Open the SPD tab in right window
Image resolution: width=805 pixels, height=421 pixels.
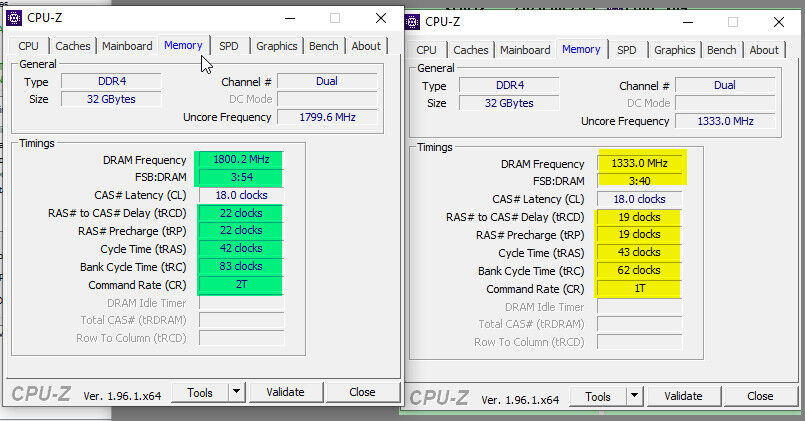(626, 50)
